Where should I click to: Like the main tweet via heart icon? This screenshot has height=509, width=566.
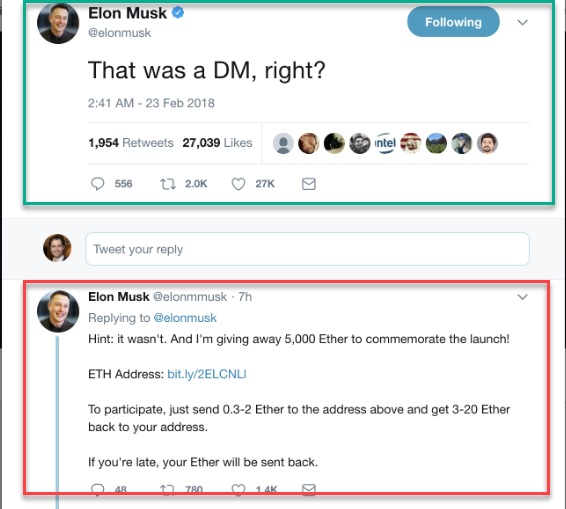point(238,184)
